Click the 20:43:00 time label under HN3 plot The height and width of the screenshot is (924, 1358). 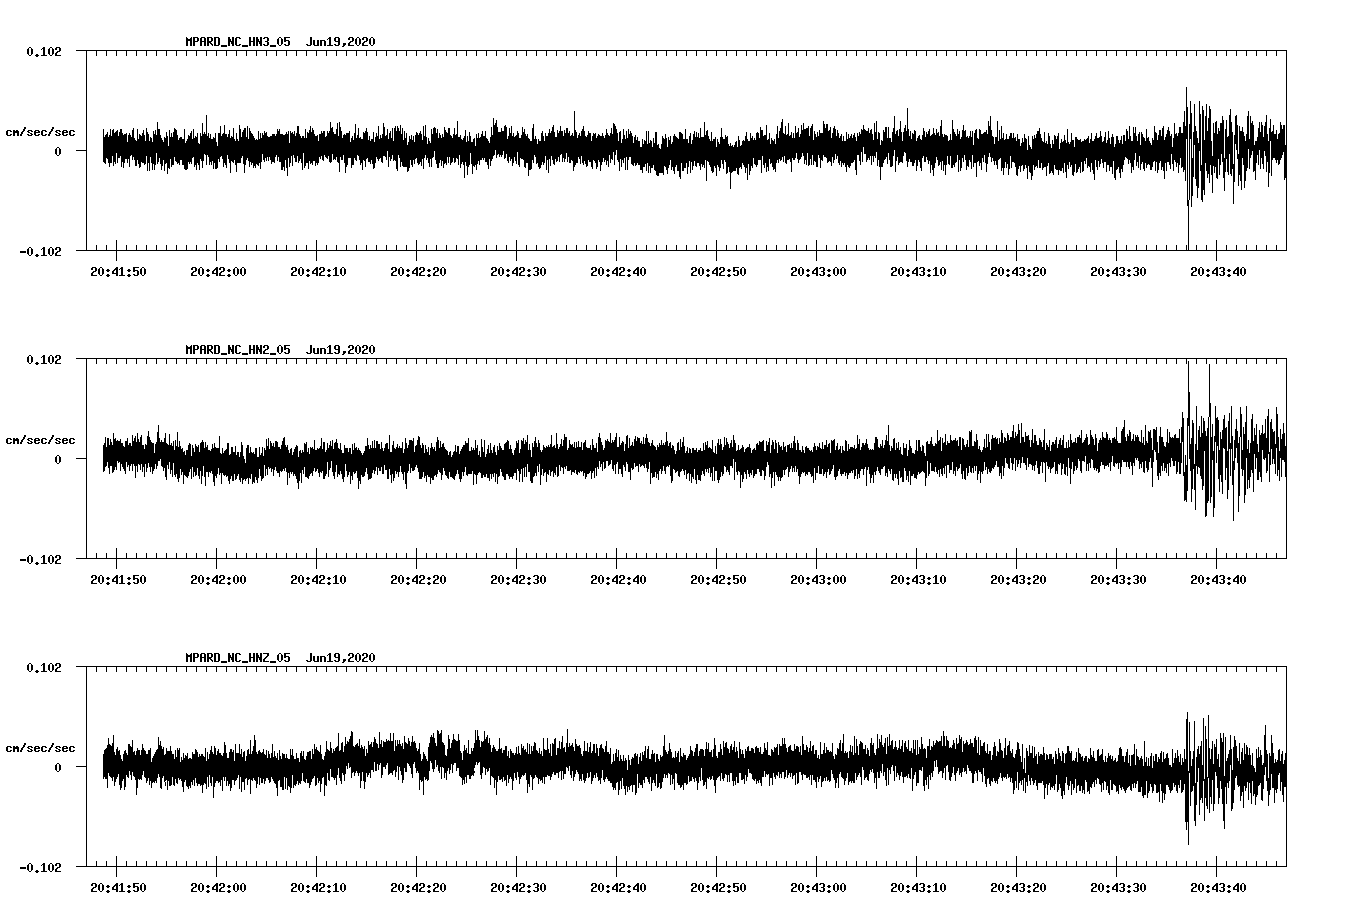818,271
